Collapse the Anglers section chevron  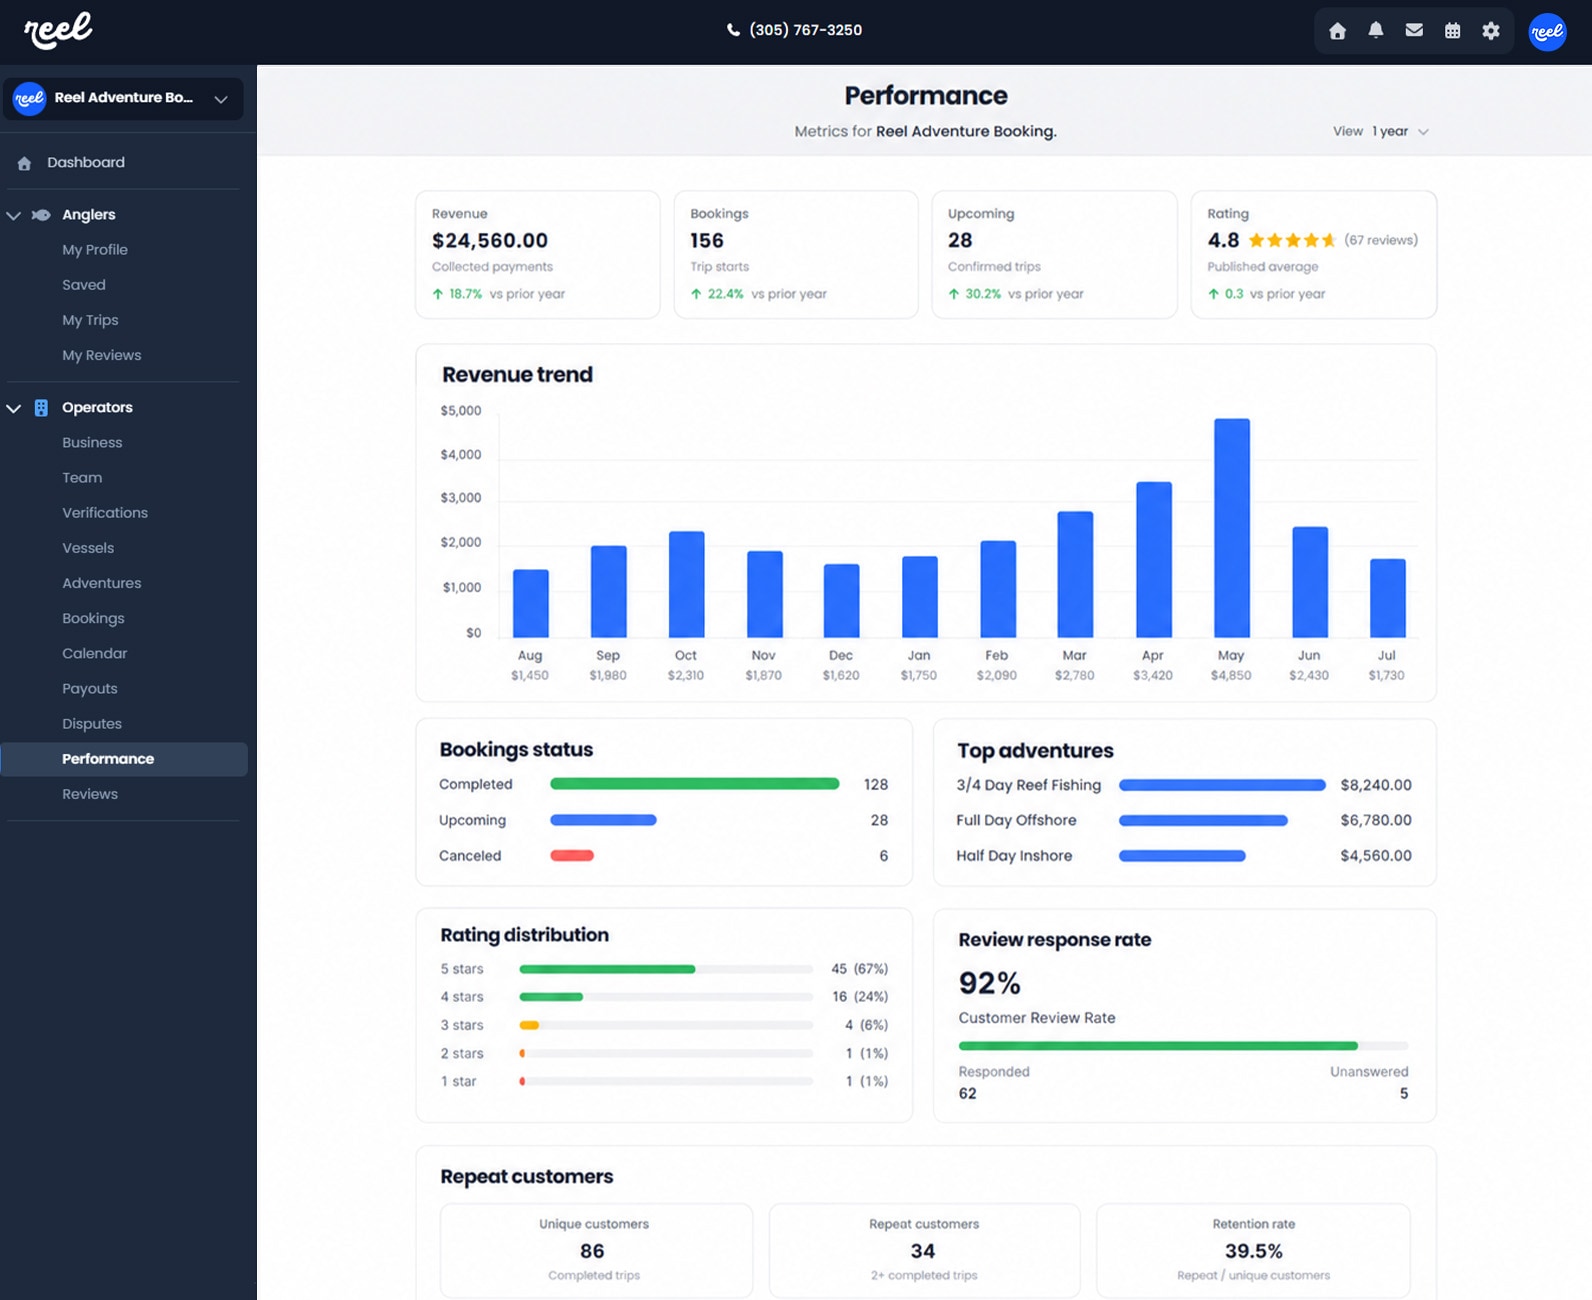pyautogui.click(x=14, y=215)
